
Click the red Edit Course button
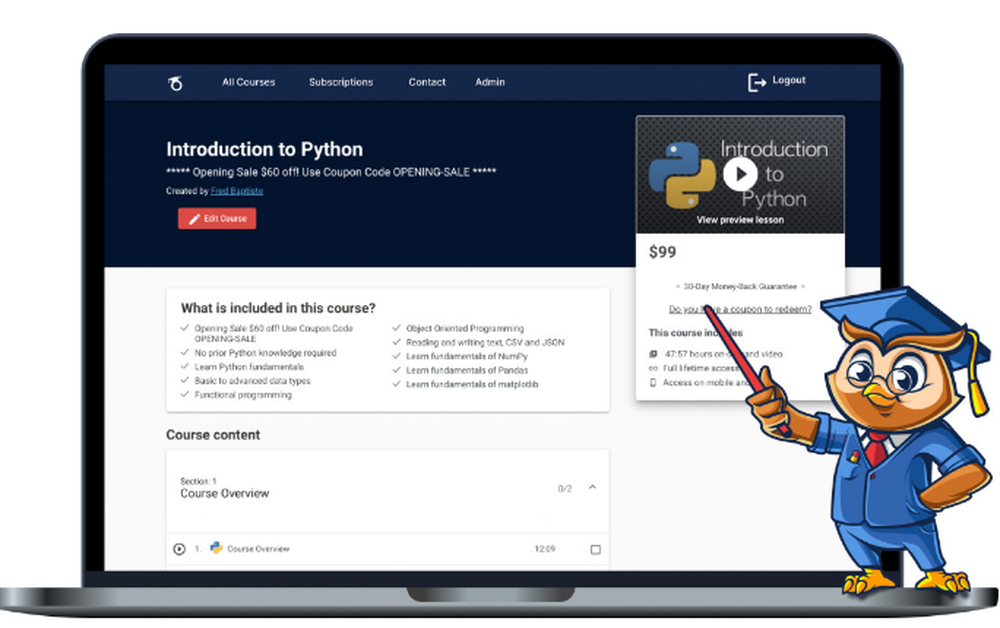click(x=217, y=219)
